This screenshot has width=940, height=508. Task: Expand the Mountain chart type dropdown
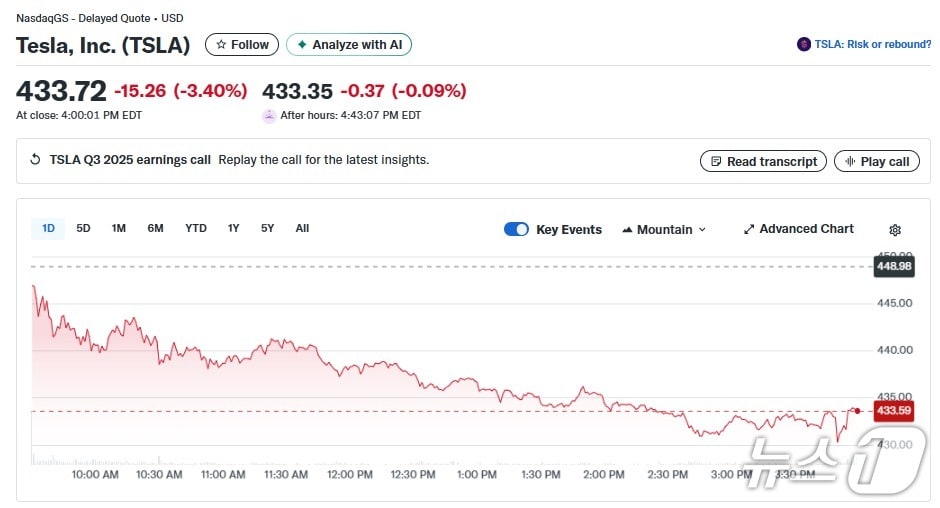[664, 229]
